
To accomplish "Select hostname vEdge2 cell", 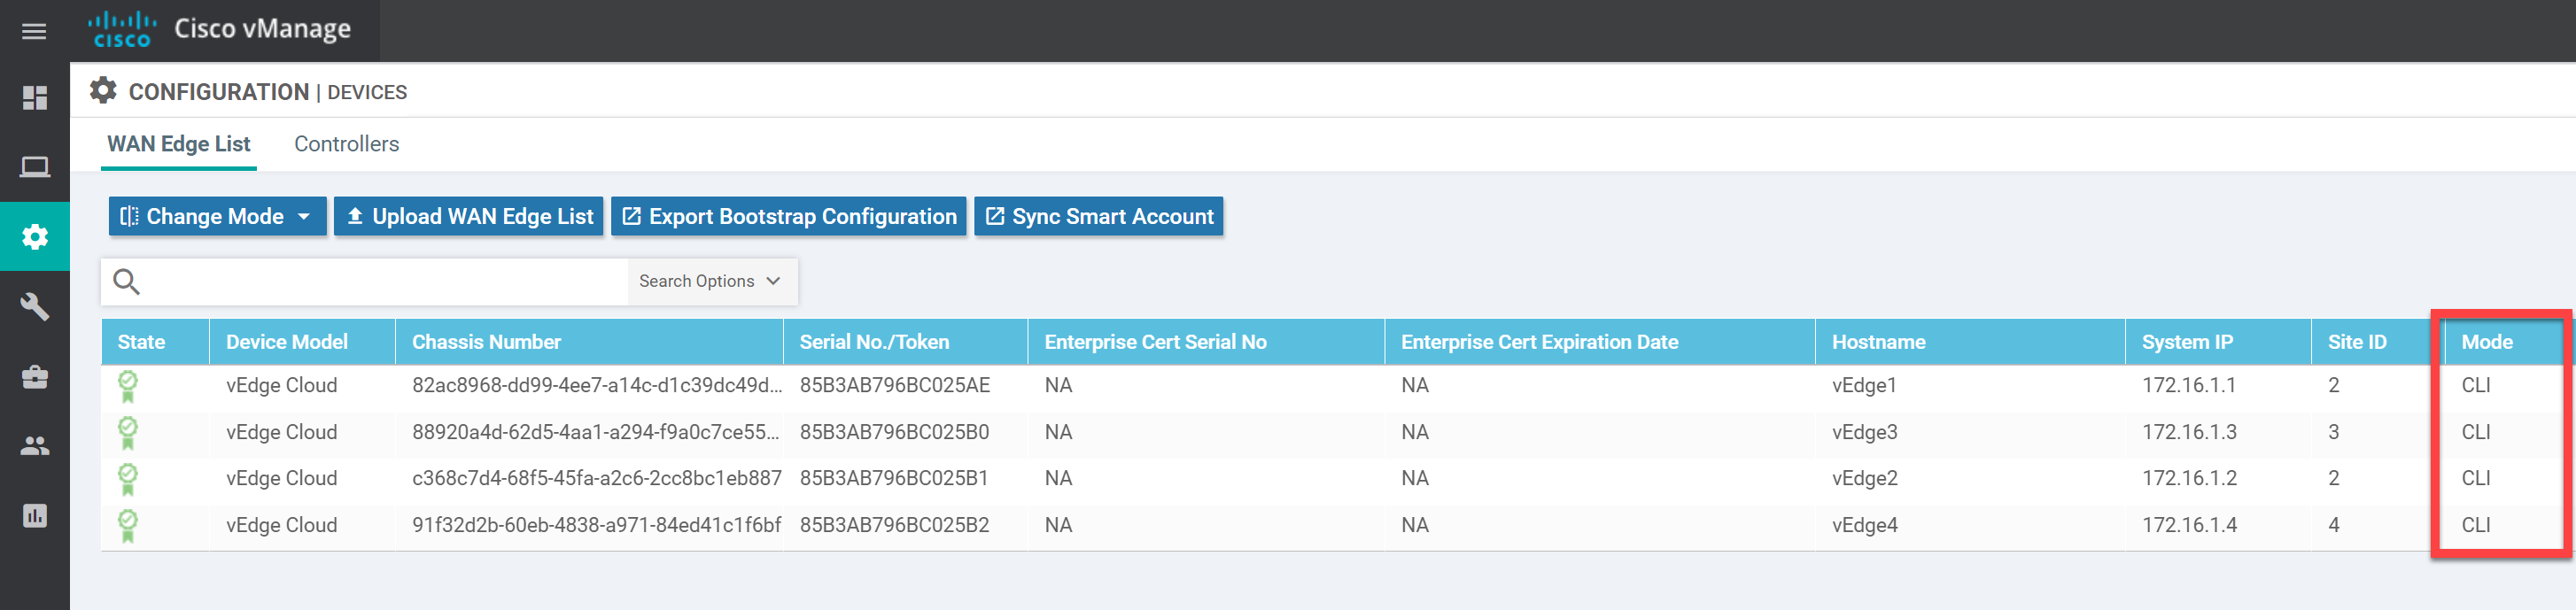I will tap(1864, 479).
